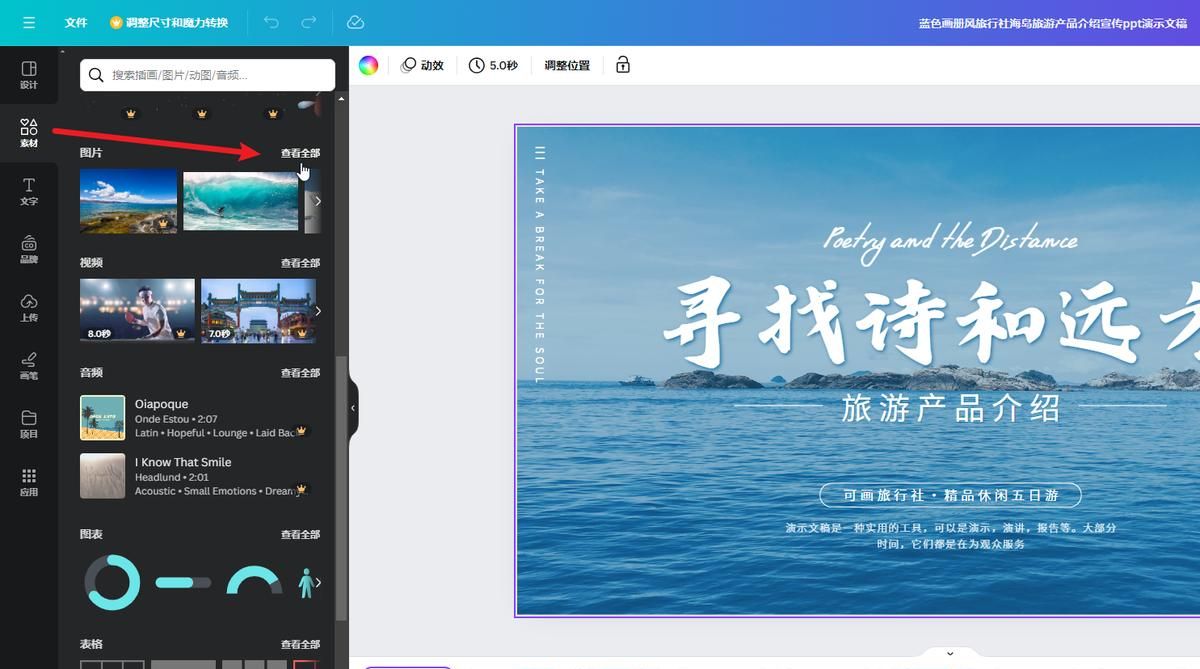
Task: Insert the person pictogram chart
Action: pyautogui.click(x=306, y=582)
